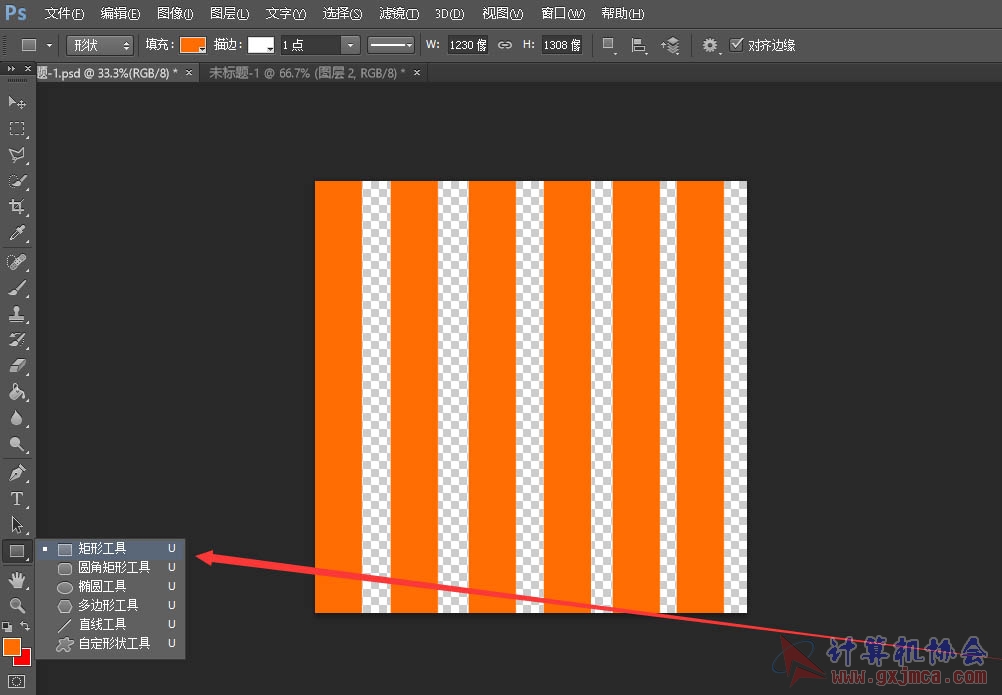Select the Paint Bucket tool
1002x695 pixels.
pyautogui.click(x=17, y=392)
